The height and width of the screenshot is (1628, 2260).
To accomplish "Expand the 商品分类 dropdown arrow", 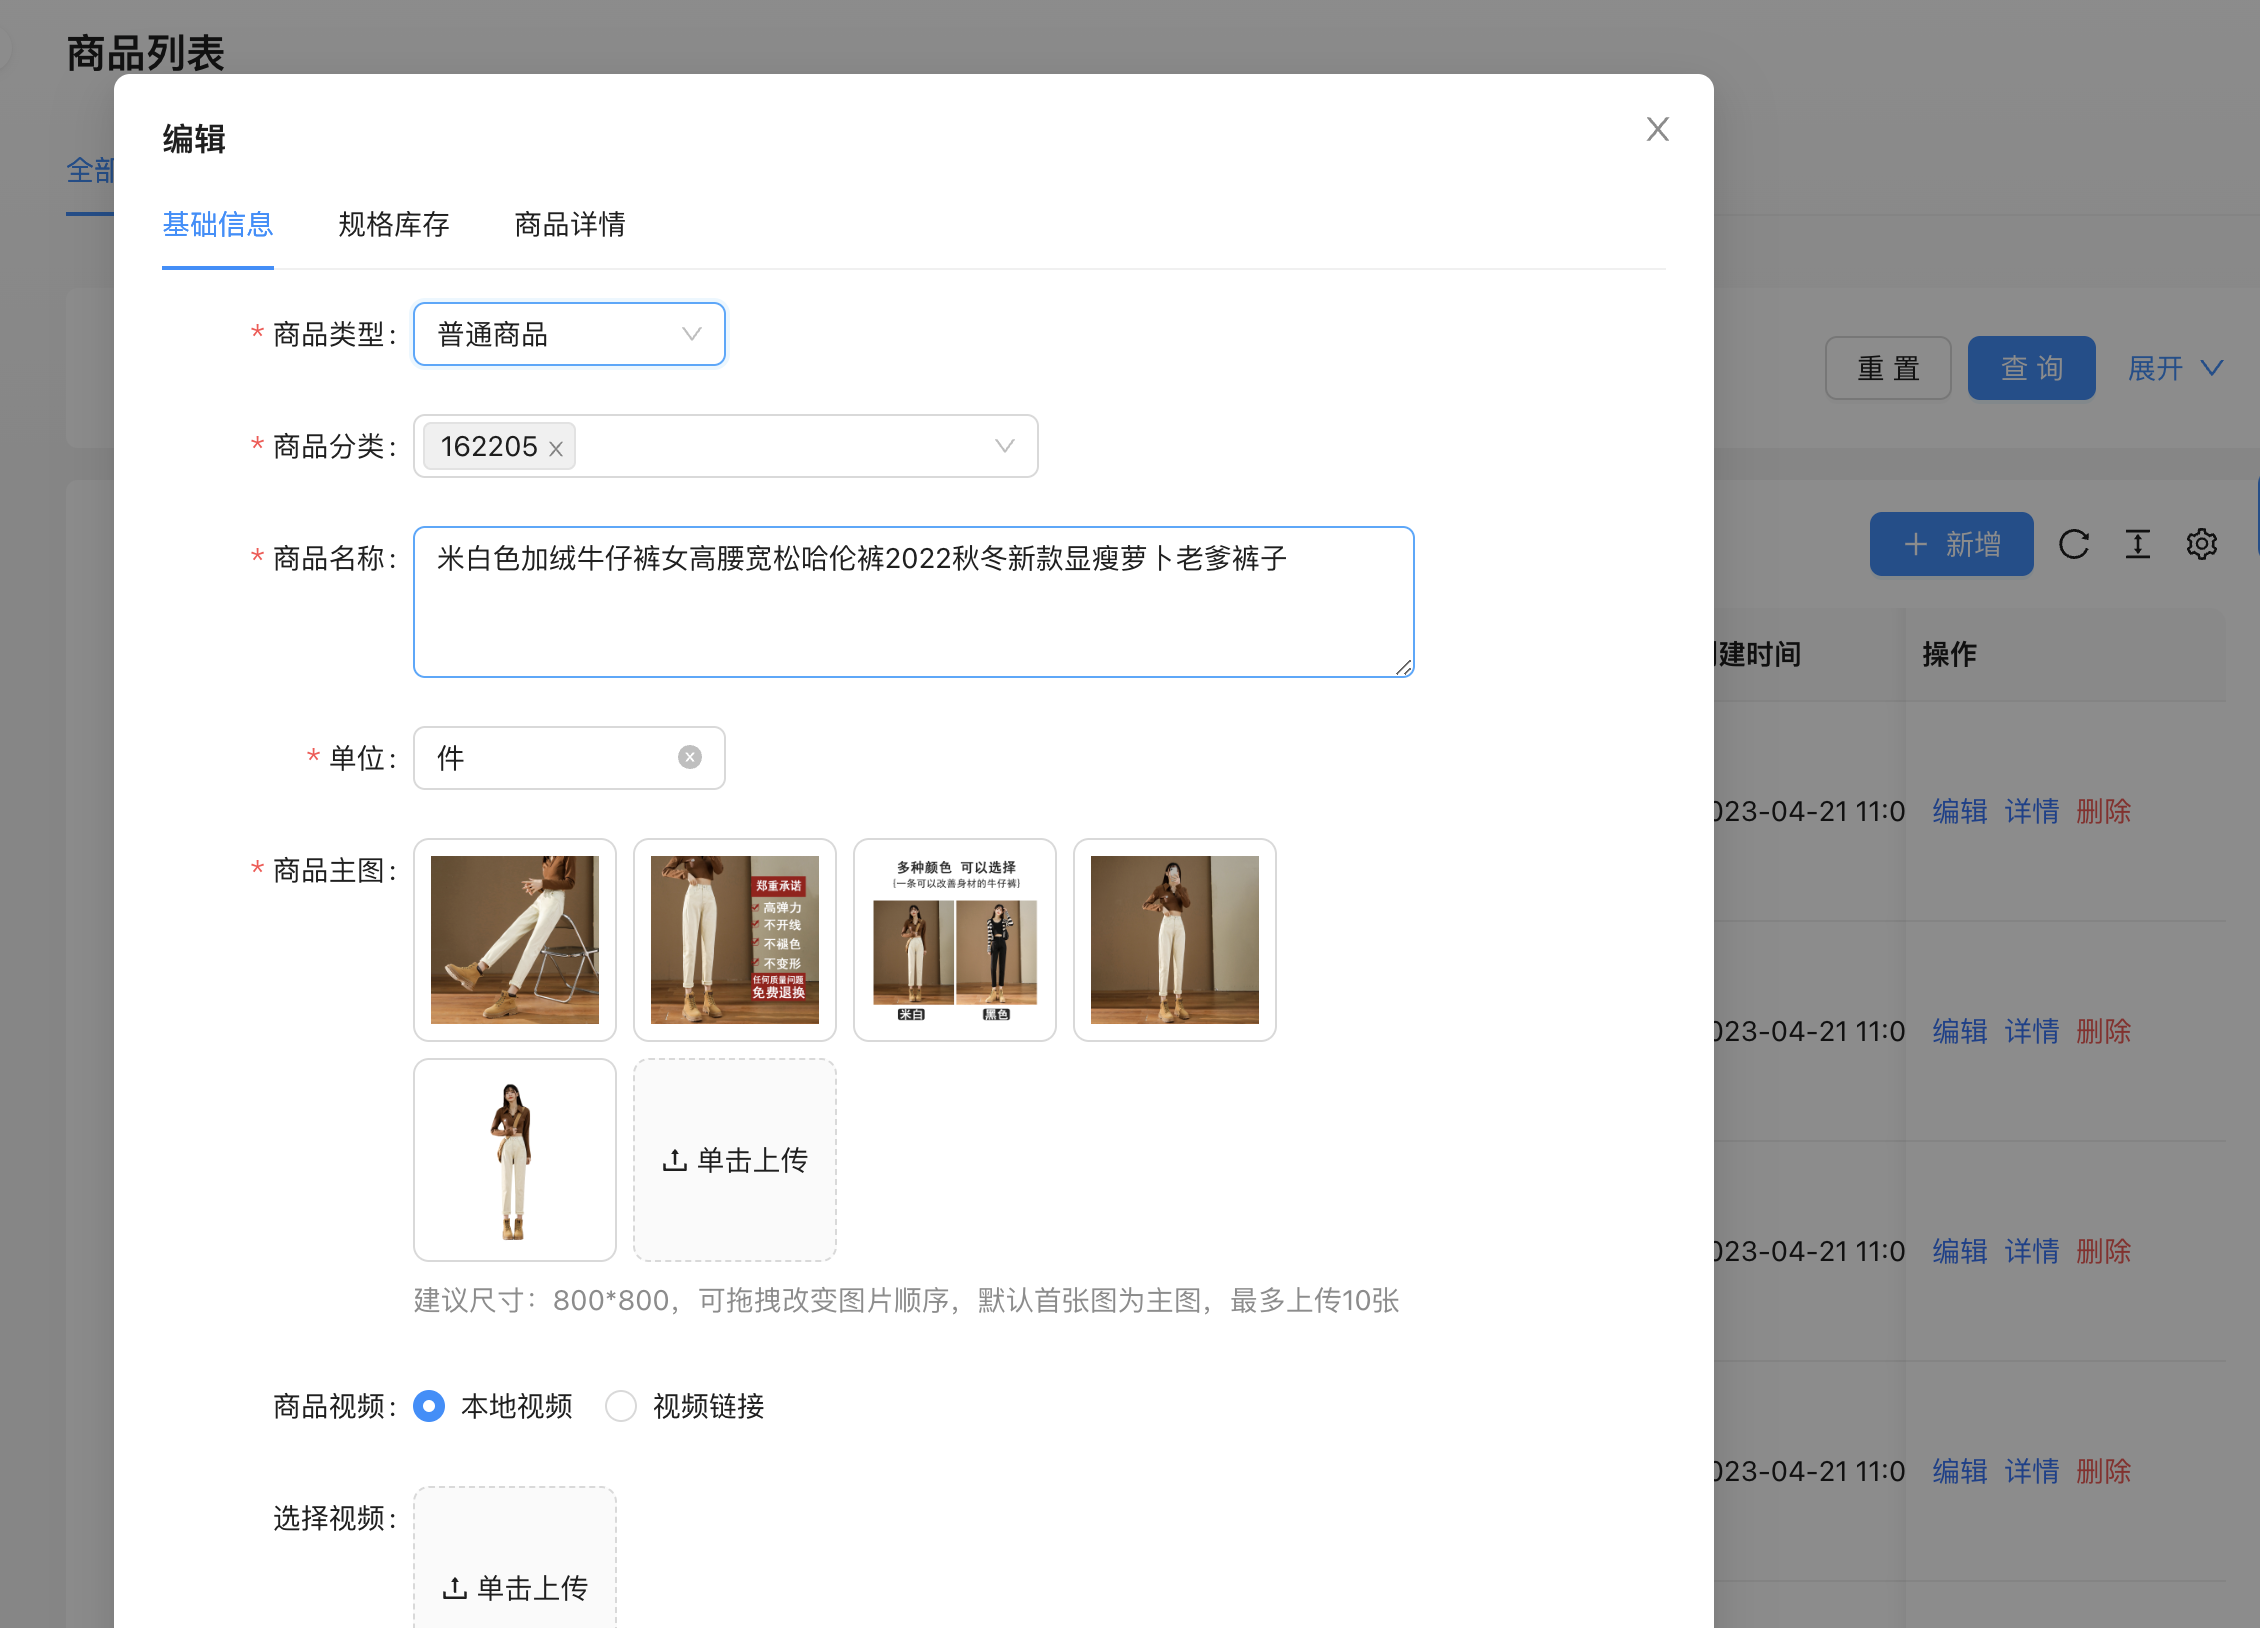I will tap(1004, 446).
